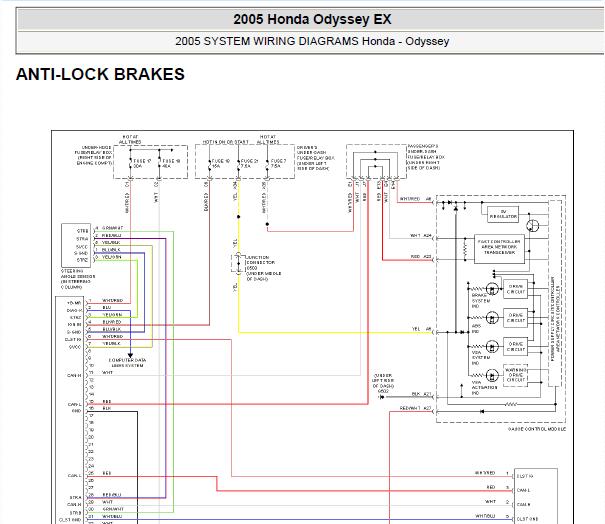Click the vertical "POWER SUPPLY CIRCUIT/CONTROLLER" label
Screen dimensions: 605x524
[555, 318]
